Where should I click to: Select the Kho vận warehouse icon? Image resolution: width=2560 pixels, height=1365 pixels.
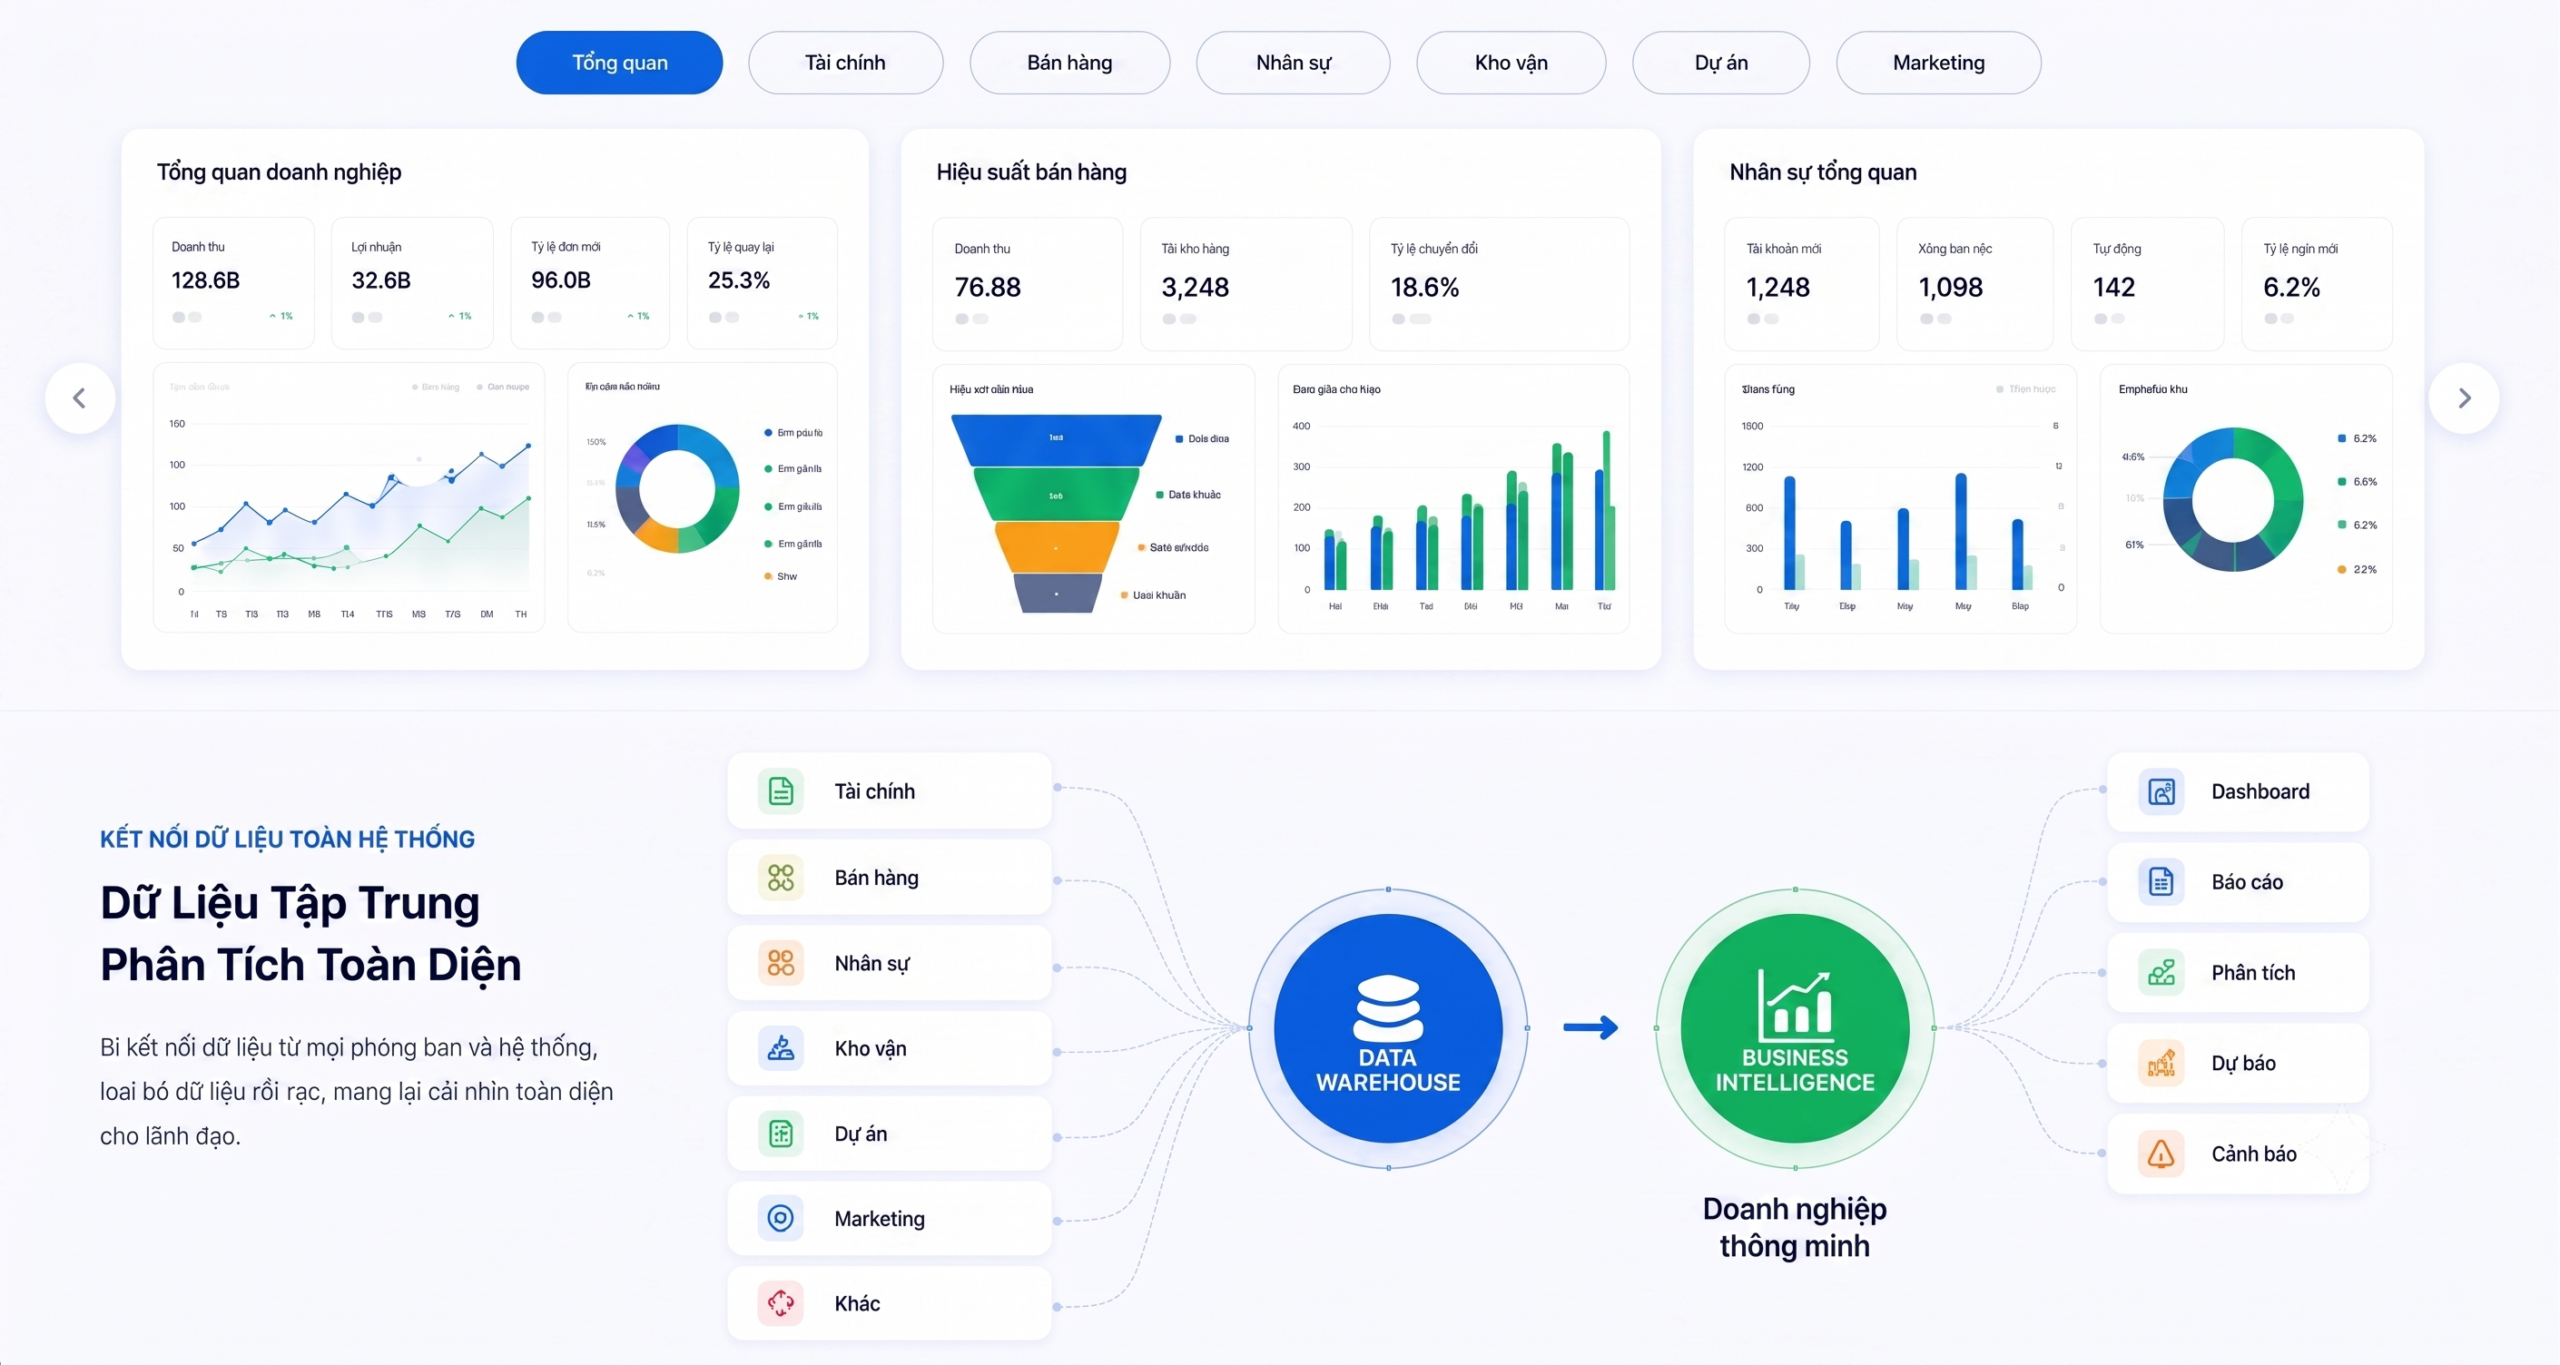(781, 1048)
